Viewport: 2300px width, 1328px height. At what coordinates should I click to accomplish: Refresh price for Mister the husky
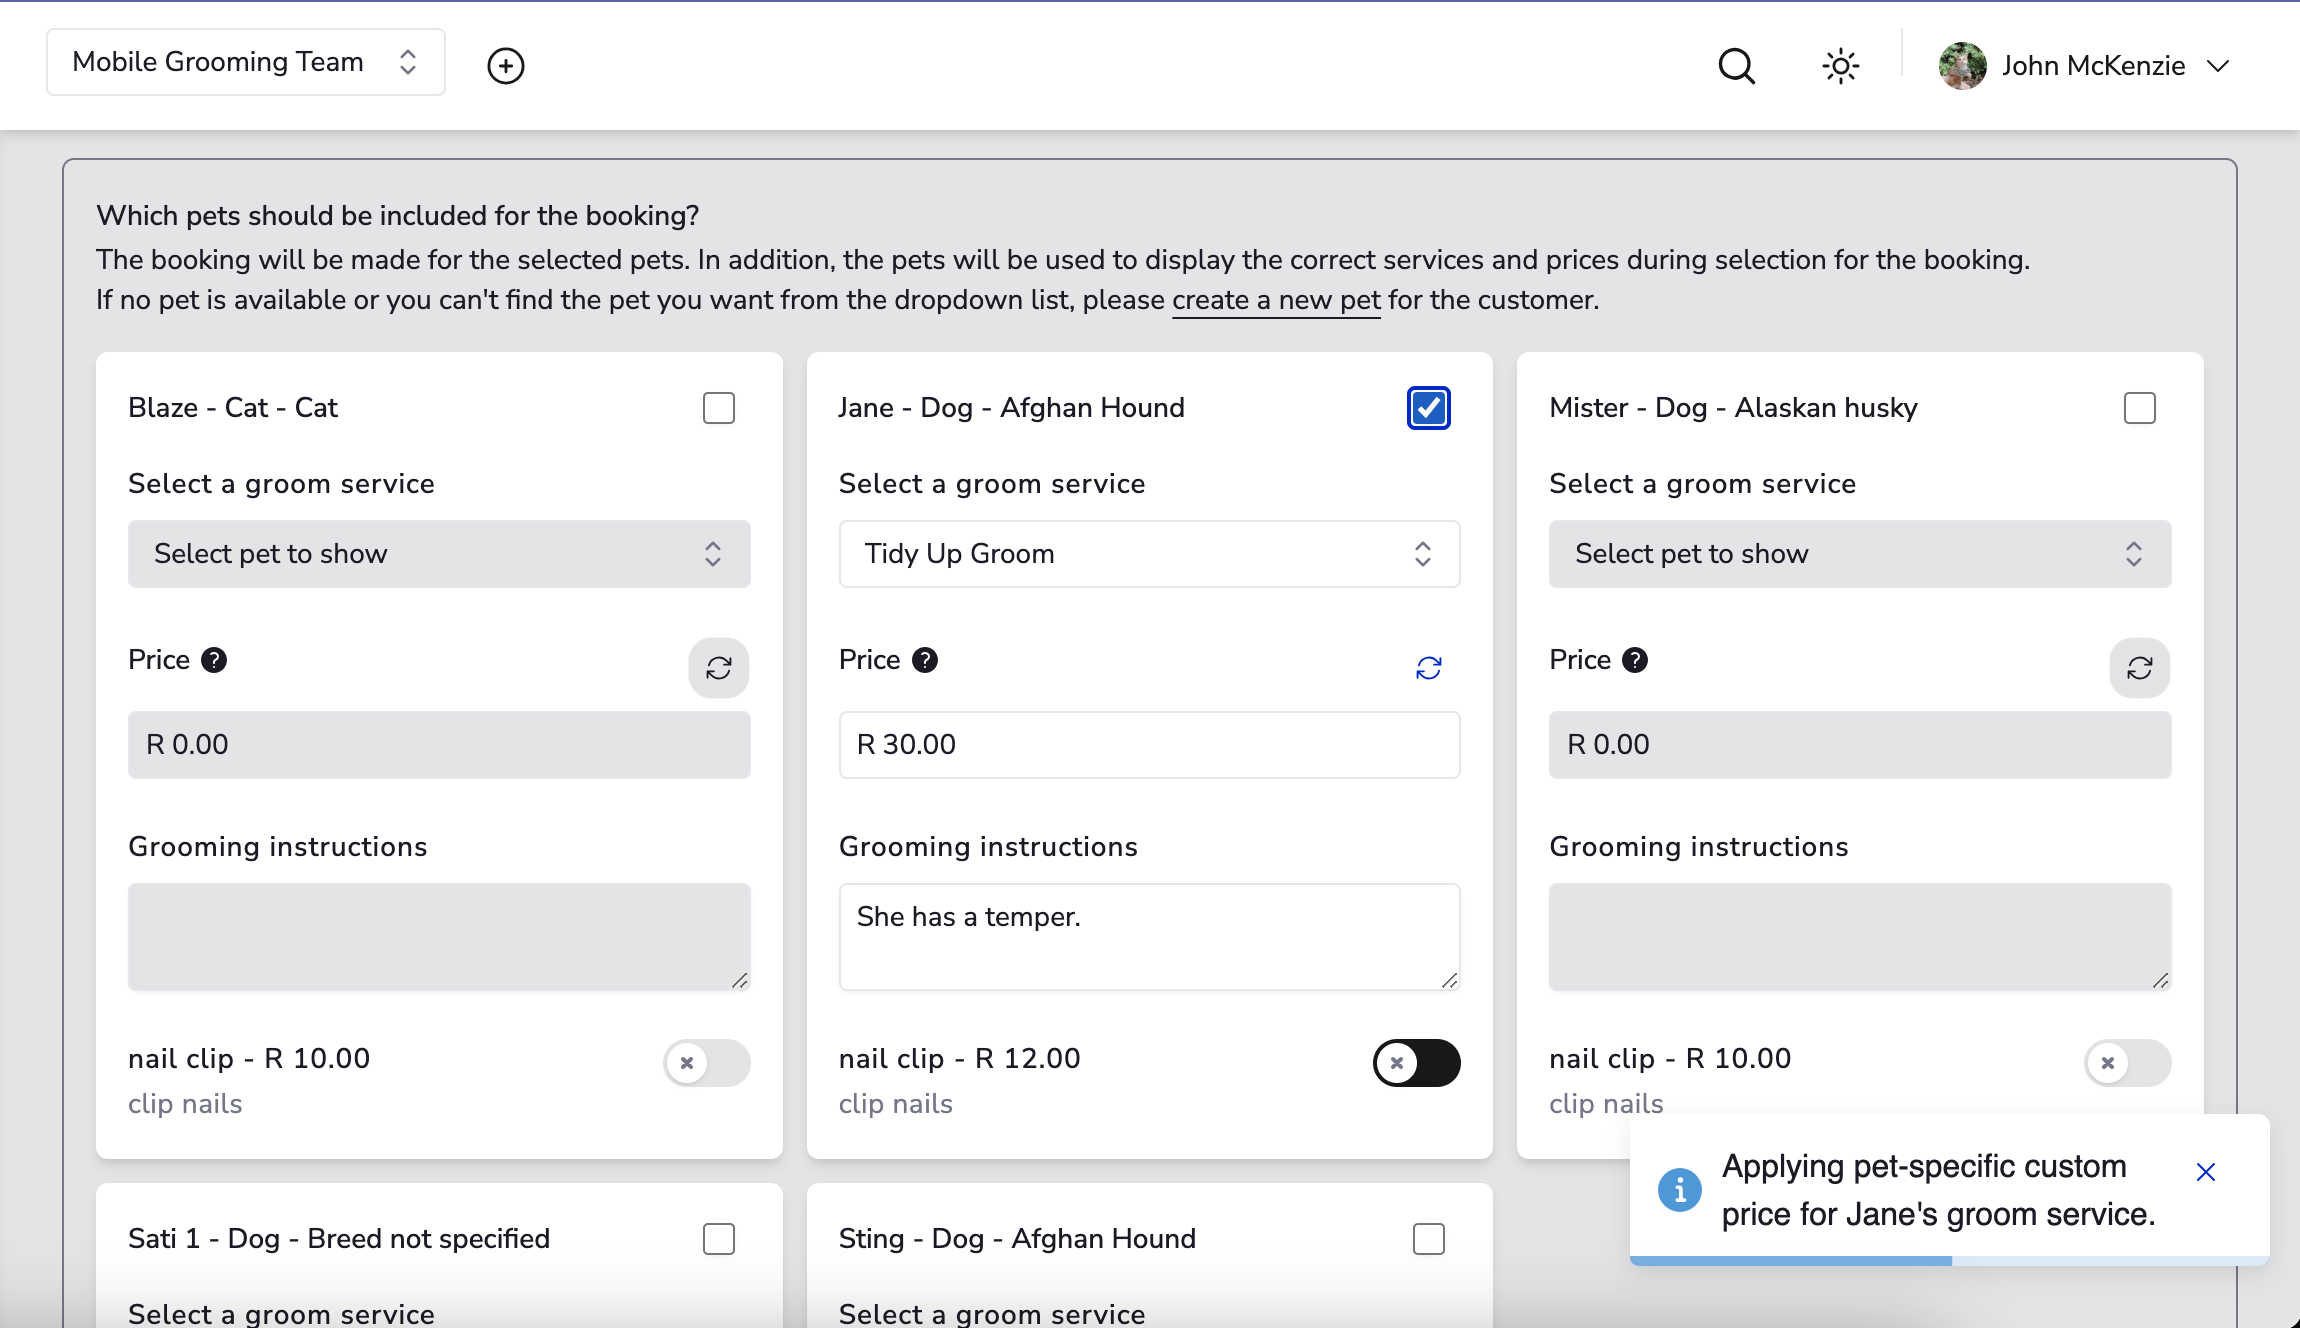2139,668
